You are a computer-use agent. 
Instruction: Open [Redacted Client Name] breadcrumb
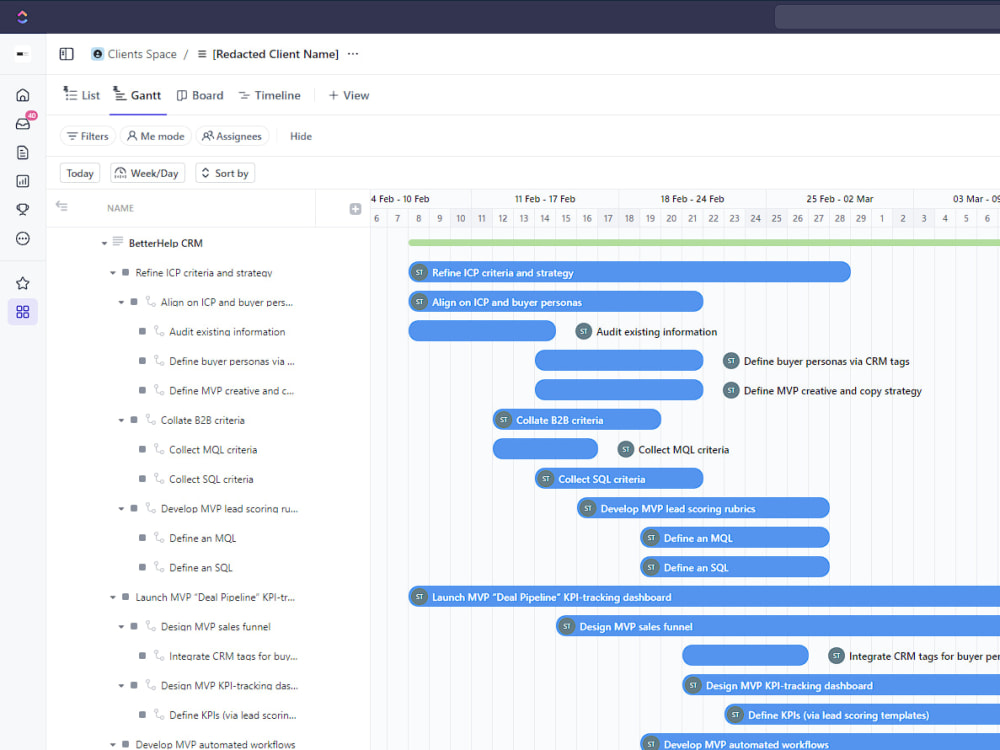click(x=276, y=54)
